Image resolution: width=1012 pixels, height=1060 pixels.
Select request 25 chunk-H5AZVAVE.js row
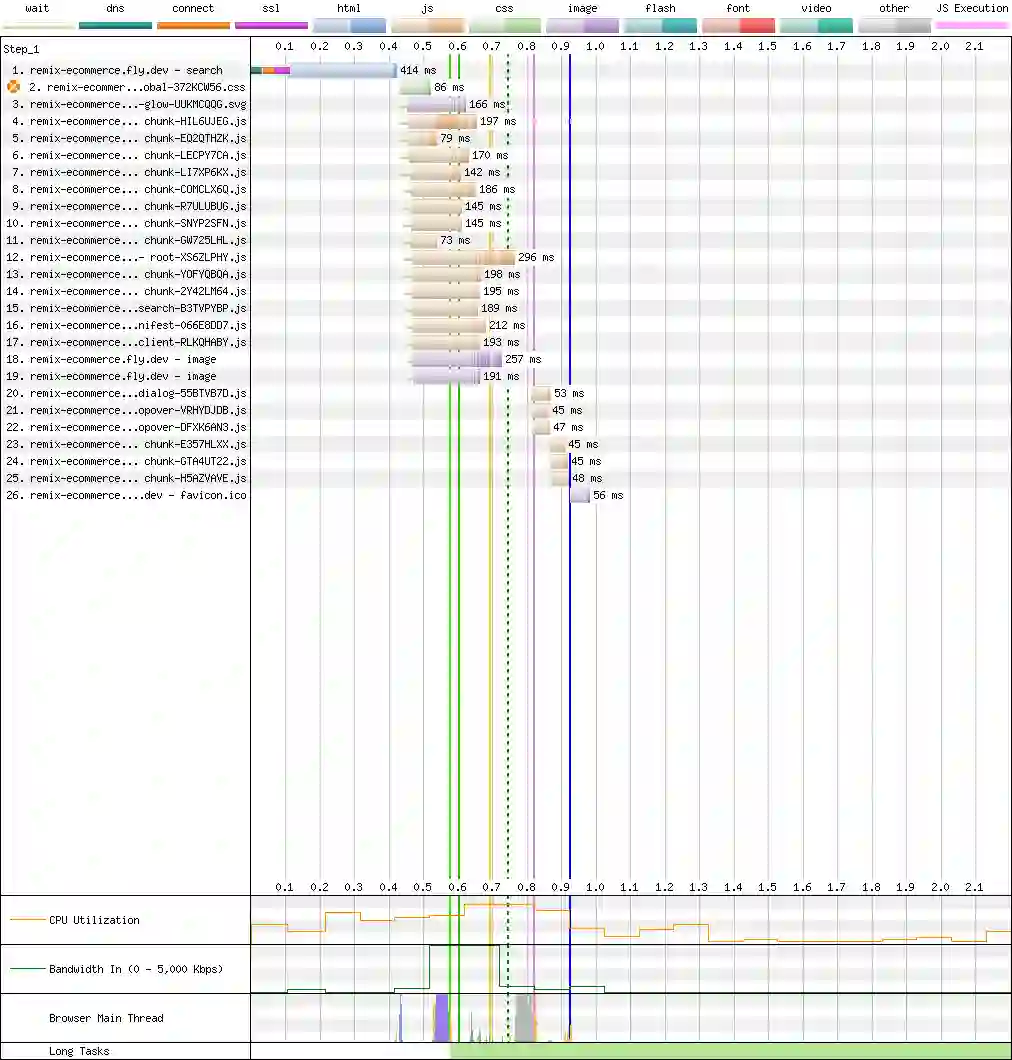pyautogui.click(x=126, y=478)
